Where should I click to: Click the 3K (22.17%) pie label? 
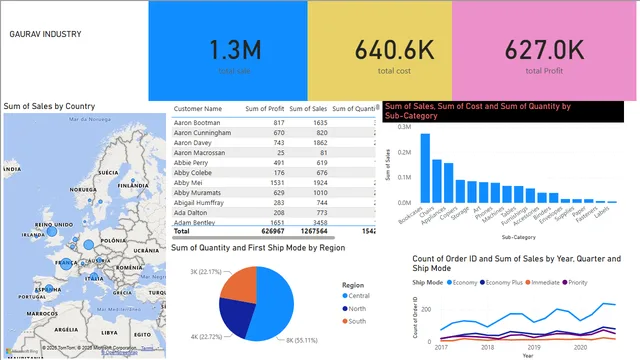coord(206,271)
